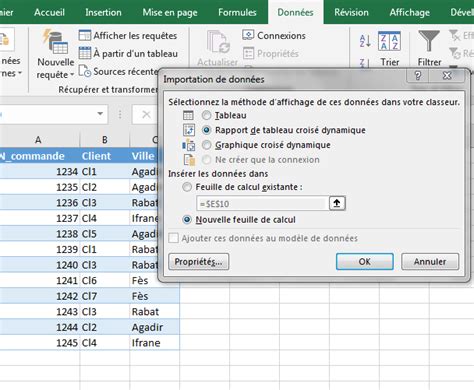Confirm with the OK button
Screen dimensions: 474x390
point(364,261)
